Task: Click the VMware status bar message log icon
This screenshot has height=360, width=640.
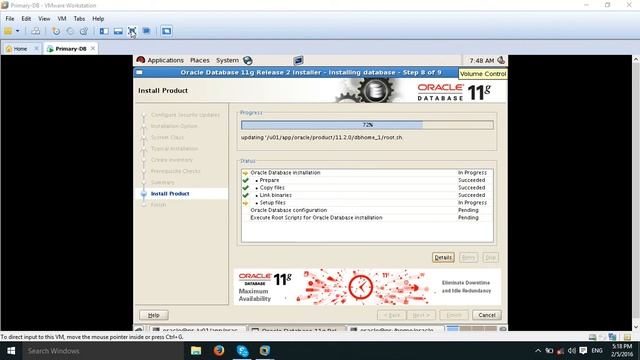Action: pos(627,337)
